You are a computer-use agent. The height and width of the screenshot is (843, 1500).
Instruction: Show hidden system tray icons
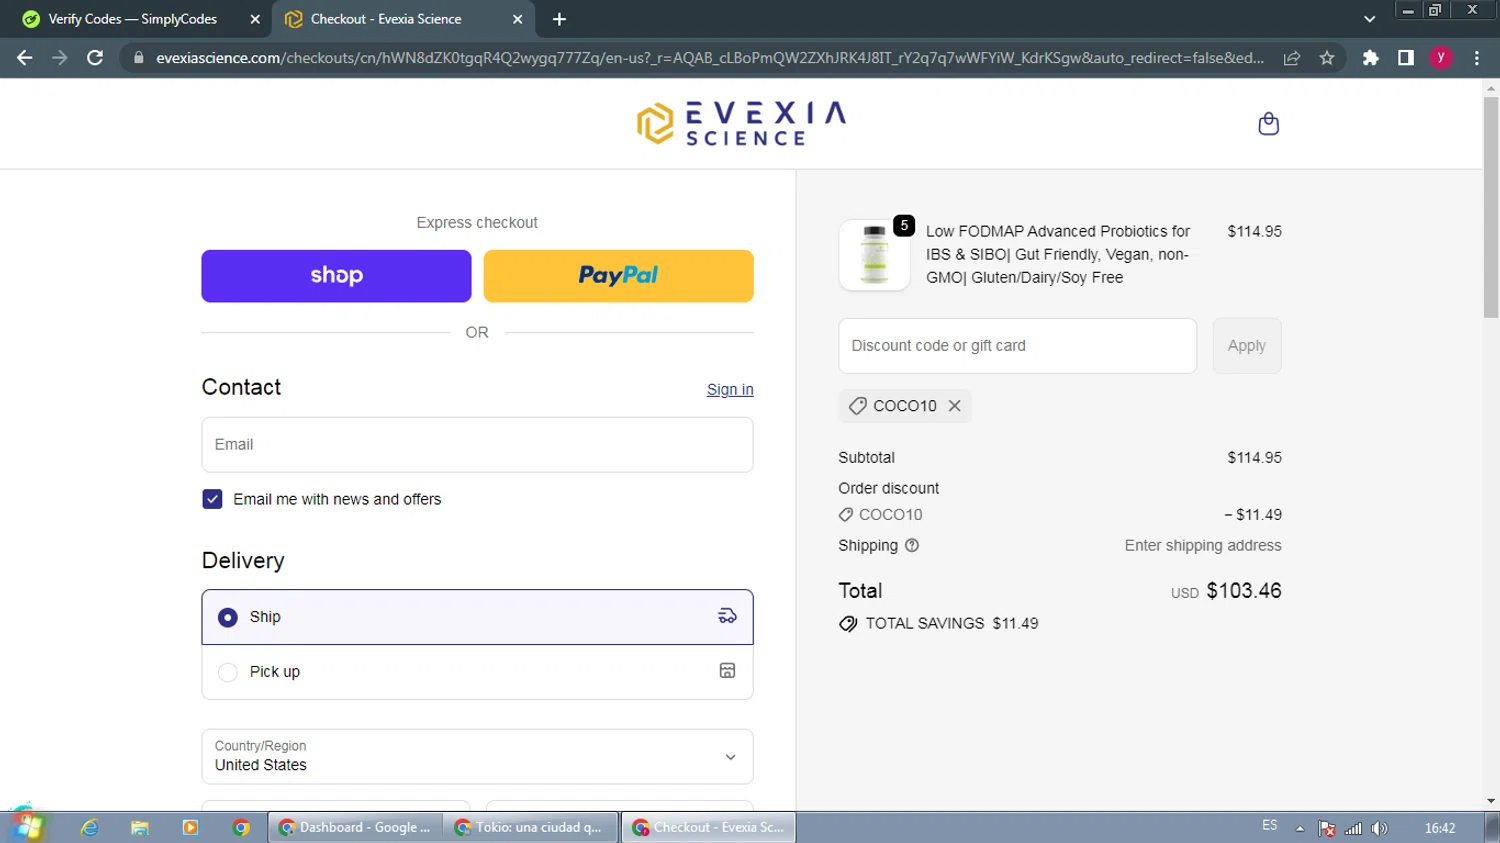1300,828
